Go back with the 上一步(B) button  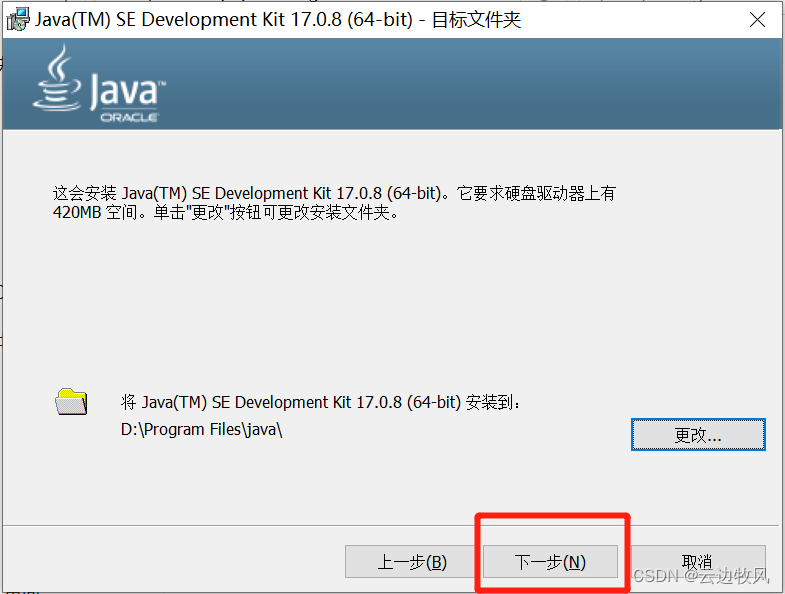(x=411, y=561)
